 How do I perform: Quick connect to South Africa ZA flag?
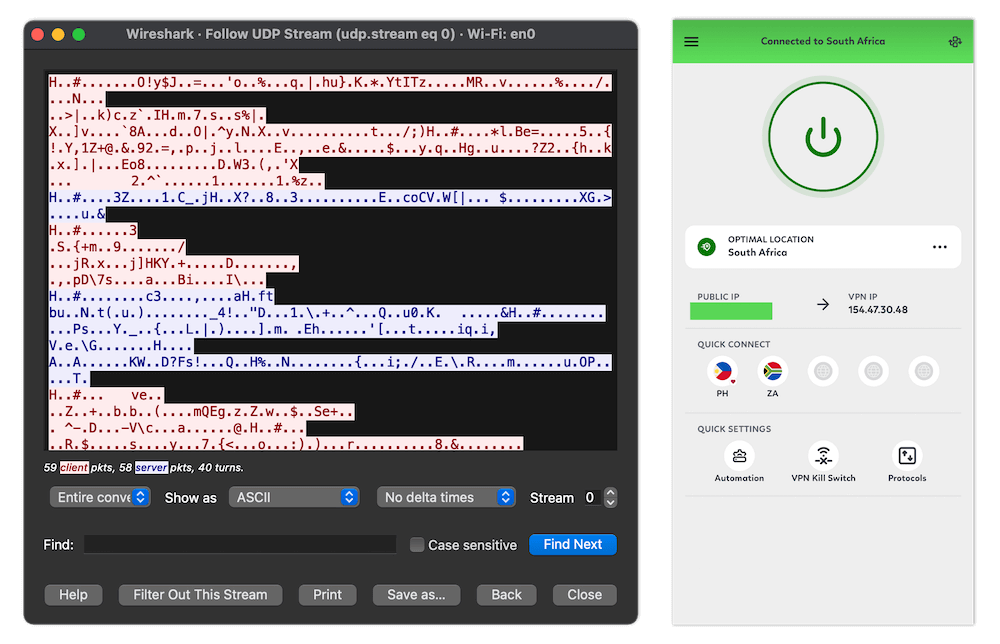[x=772, y=372]
